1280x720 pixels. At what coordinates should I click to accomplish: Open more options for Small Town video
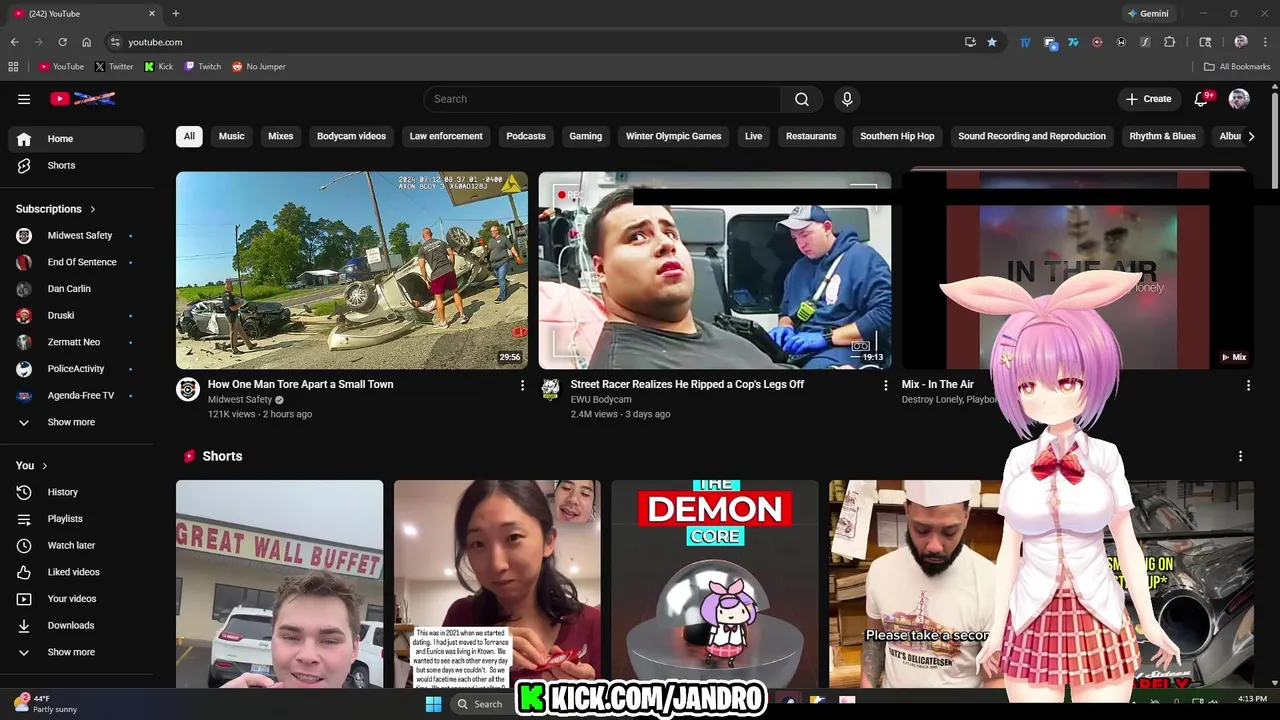tap(522, 385)
